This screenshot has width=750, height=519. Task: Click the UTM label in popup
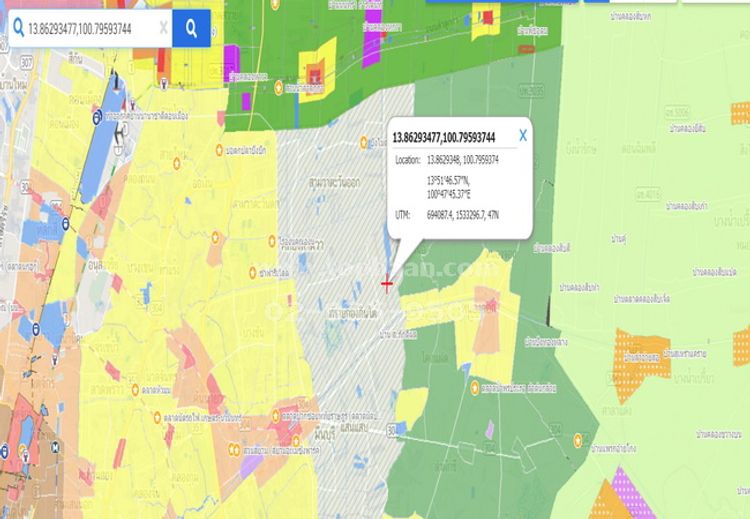point(404,214)
